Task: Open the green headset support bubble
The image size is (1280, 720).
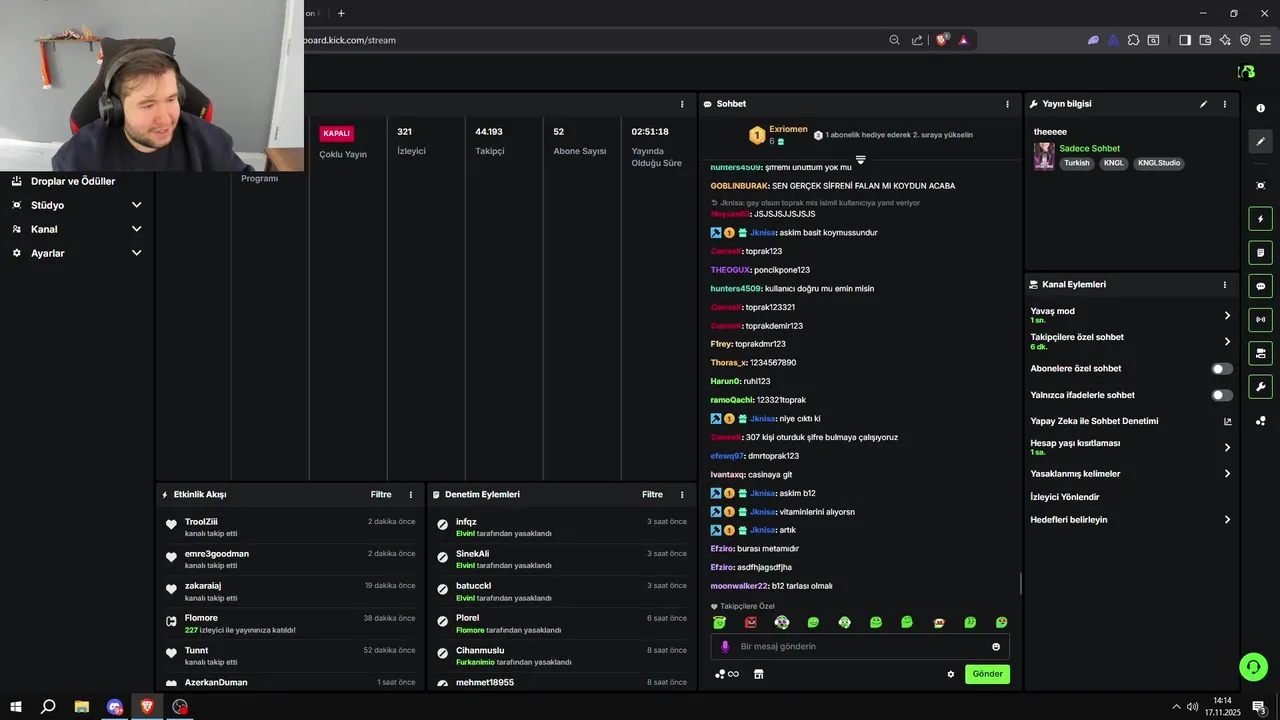Action: 1253,666
